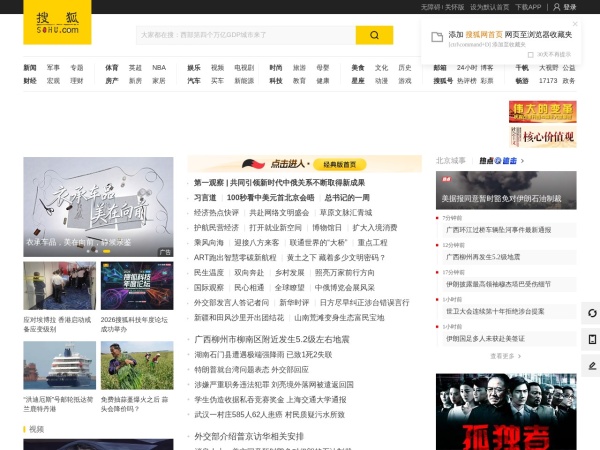Open the 伟大的变革 banner

click(x=543, y=112)
